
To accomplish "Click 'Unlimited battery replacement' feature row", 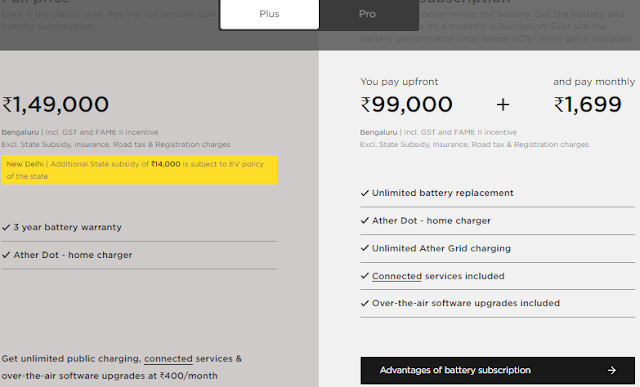I will (498, 193).
